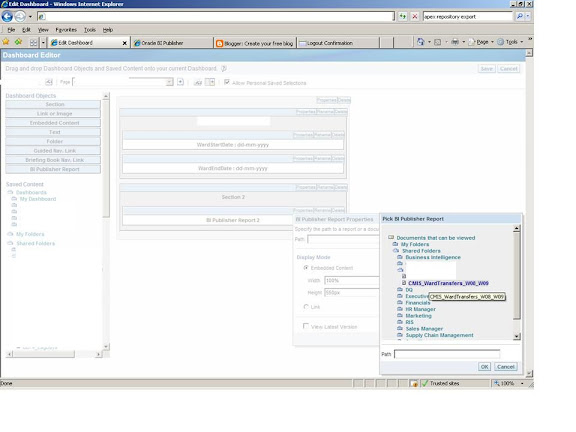This screenshot has width=576, height=432.
Task: Switch to the Oracle BI Publisher tab
Action: [172, 43]
